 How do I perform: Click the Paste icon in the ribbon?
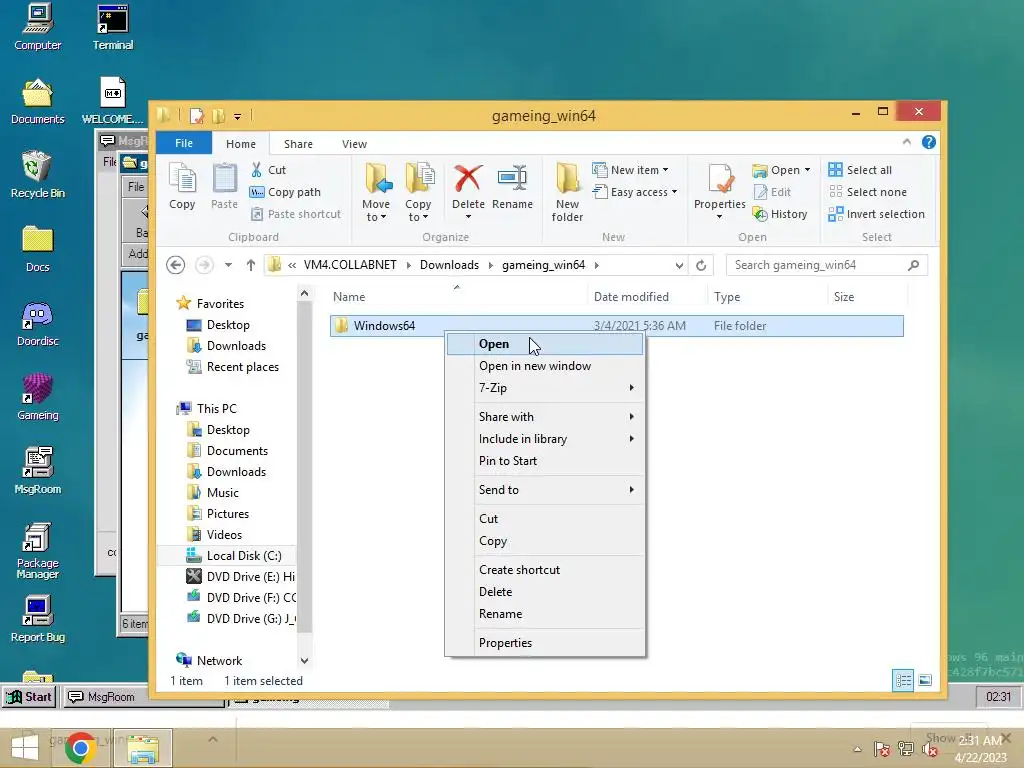point(224,178)
